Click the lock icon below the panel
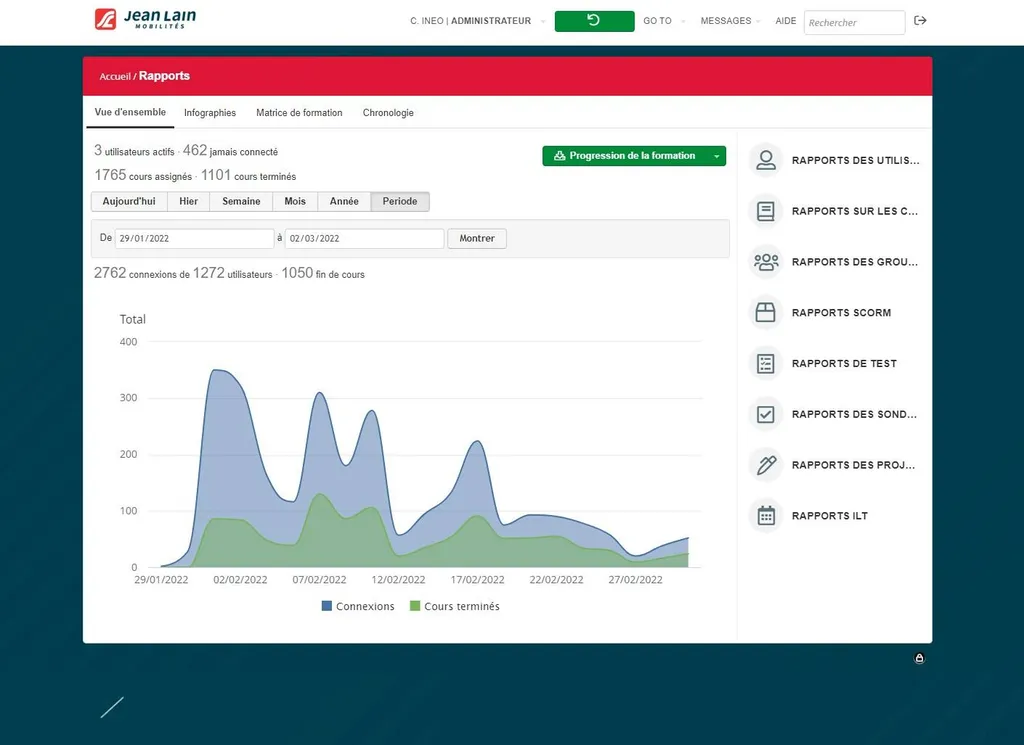This screenshot has width=1024, height=745. coord(919,658)
